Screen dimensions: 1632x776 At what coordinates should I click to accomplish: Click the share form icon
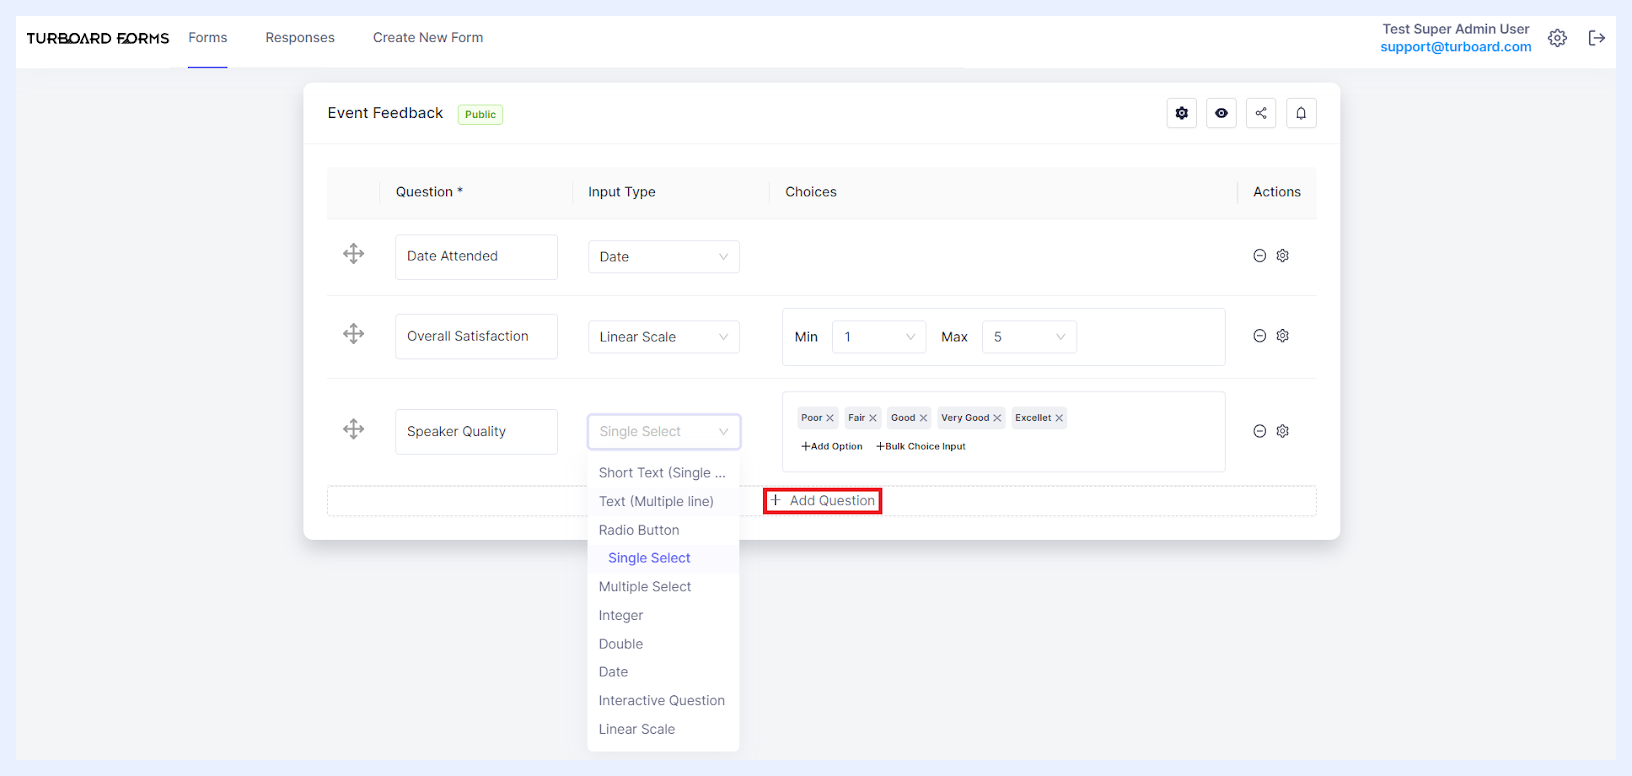1261,113
